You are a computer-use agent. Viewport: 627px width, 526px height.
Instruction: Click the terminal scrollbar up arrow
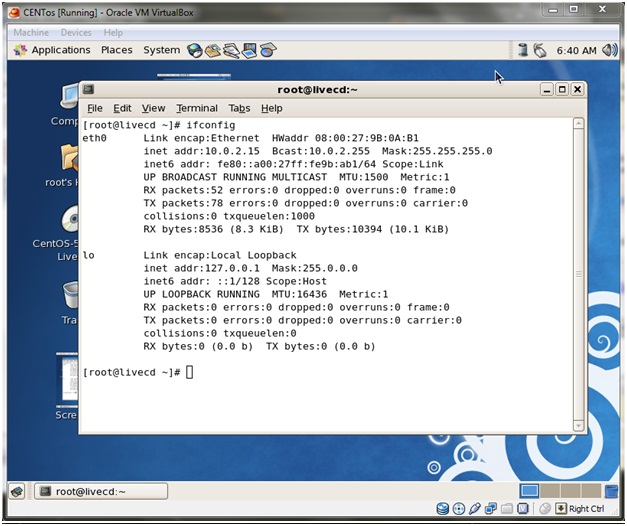(578, 123)
